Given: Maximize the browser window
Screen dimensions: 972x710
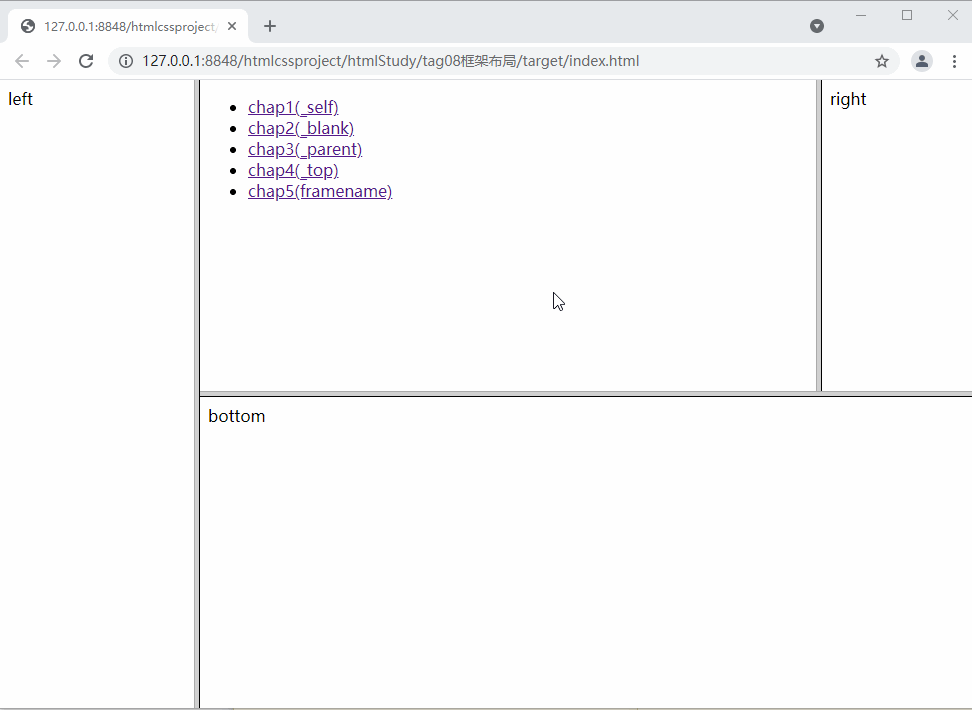Looking at the screenshot, I should [907, 16].
